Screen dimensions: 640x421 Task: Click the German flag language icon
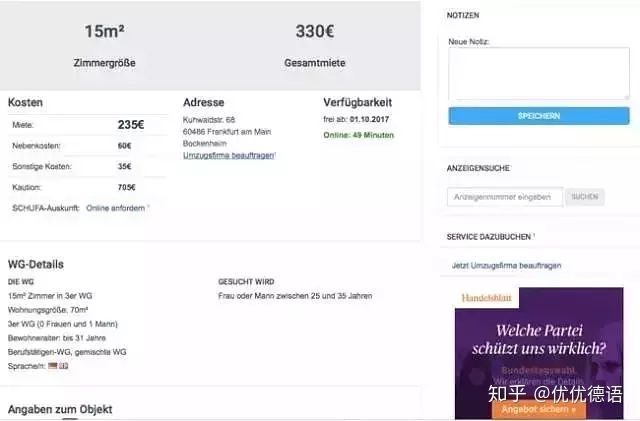tap(53, 366)
